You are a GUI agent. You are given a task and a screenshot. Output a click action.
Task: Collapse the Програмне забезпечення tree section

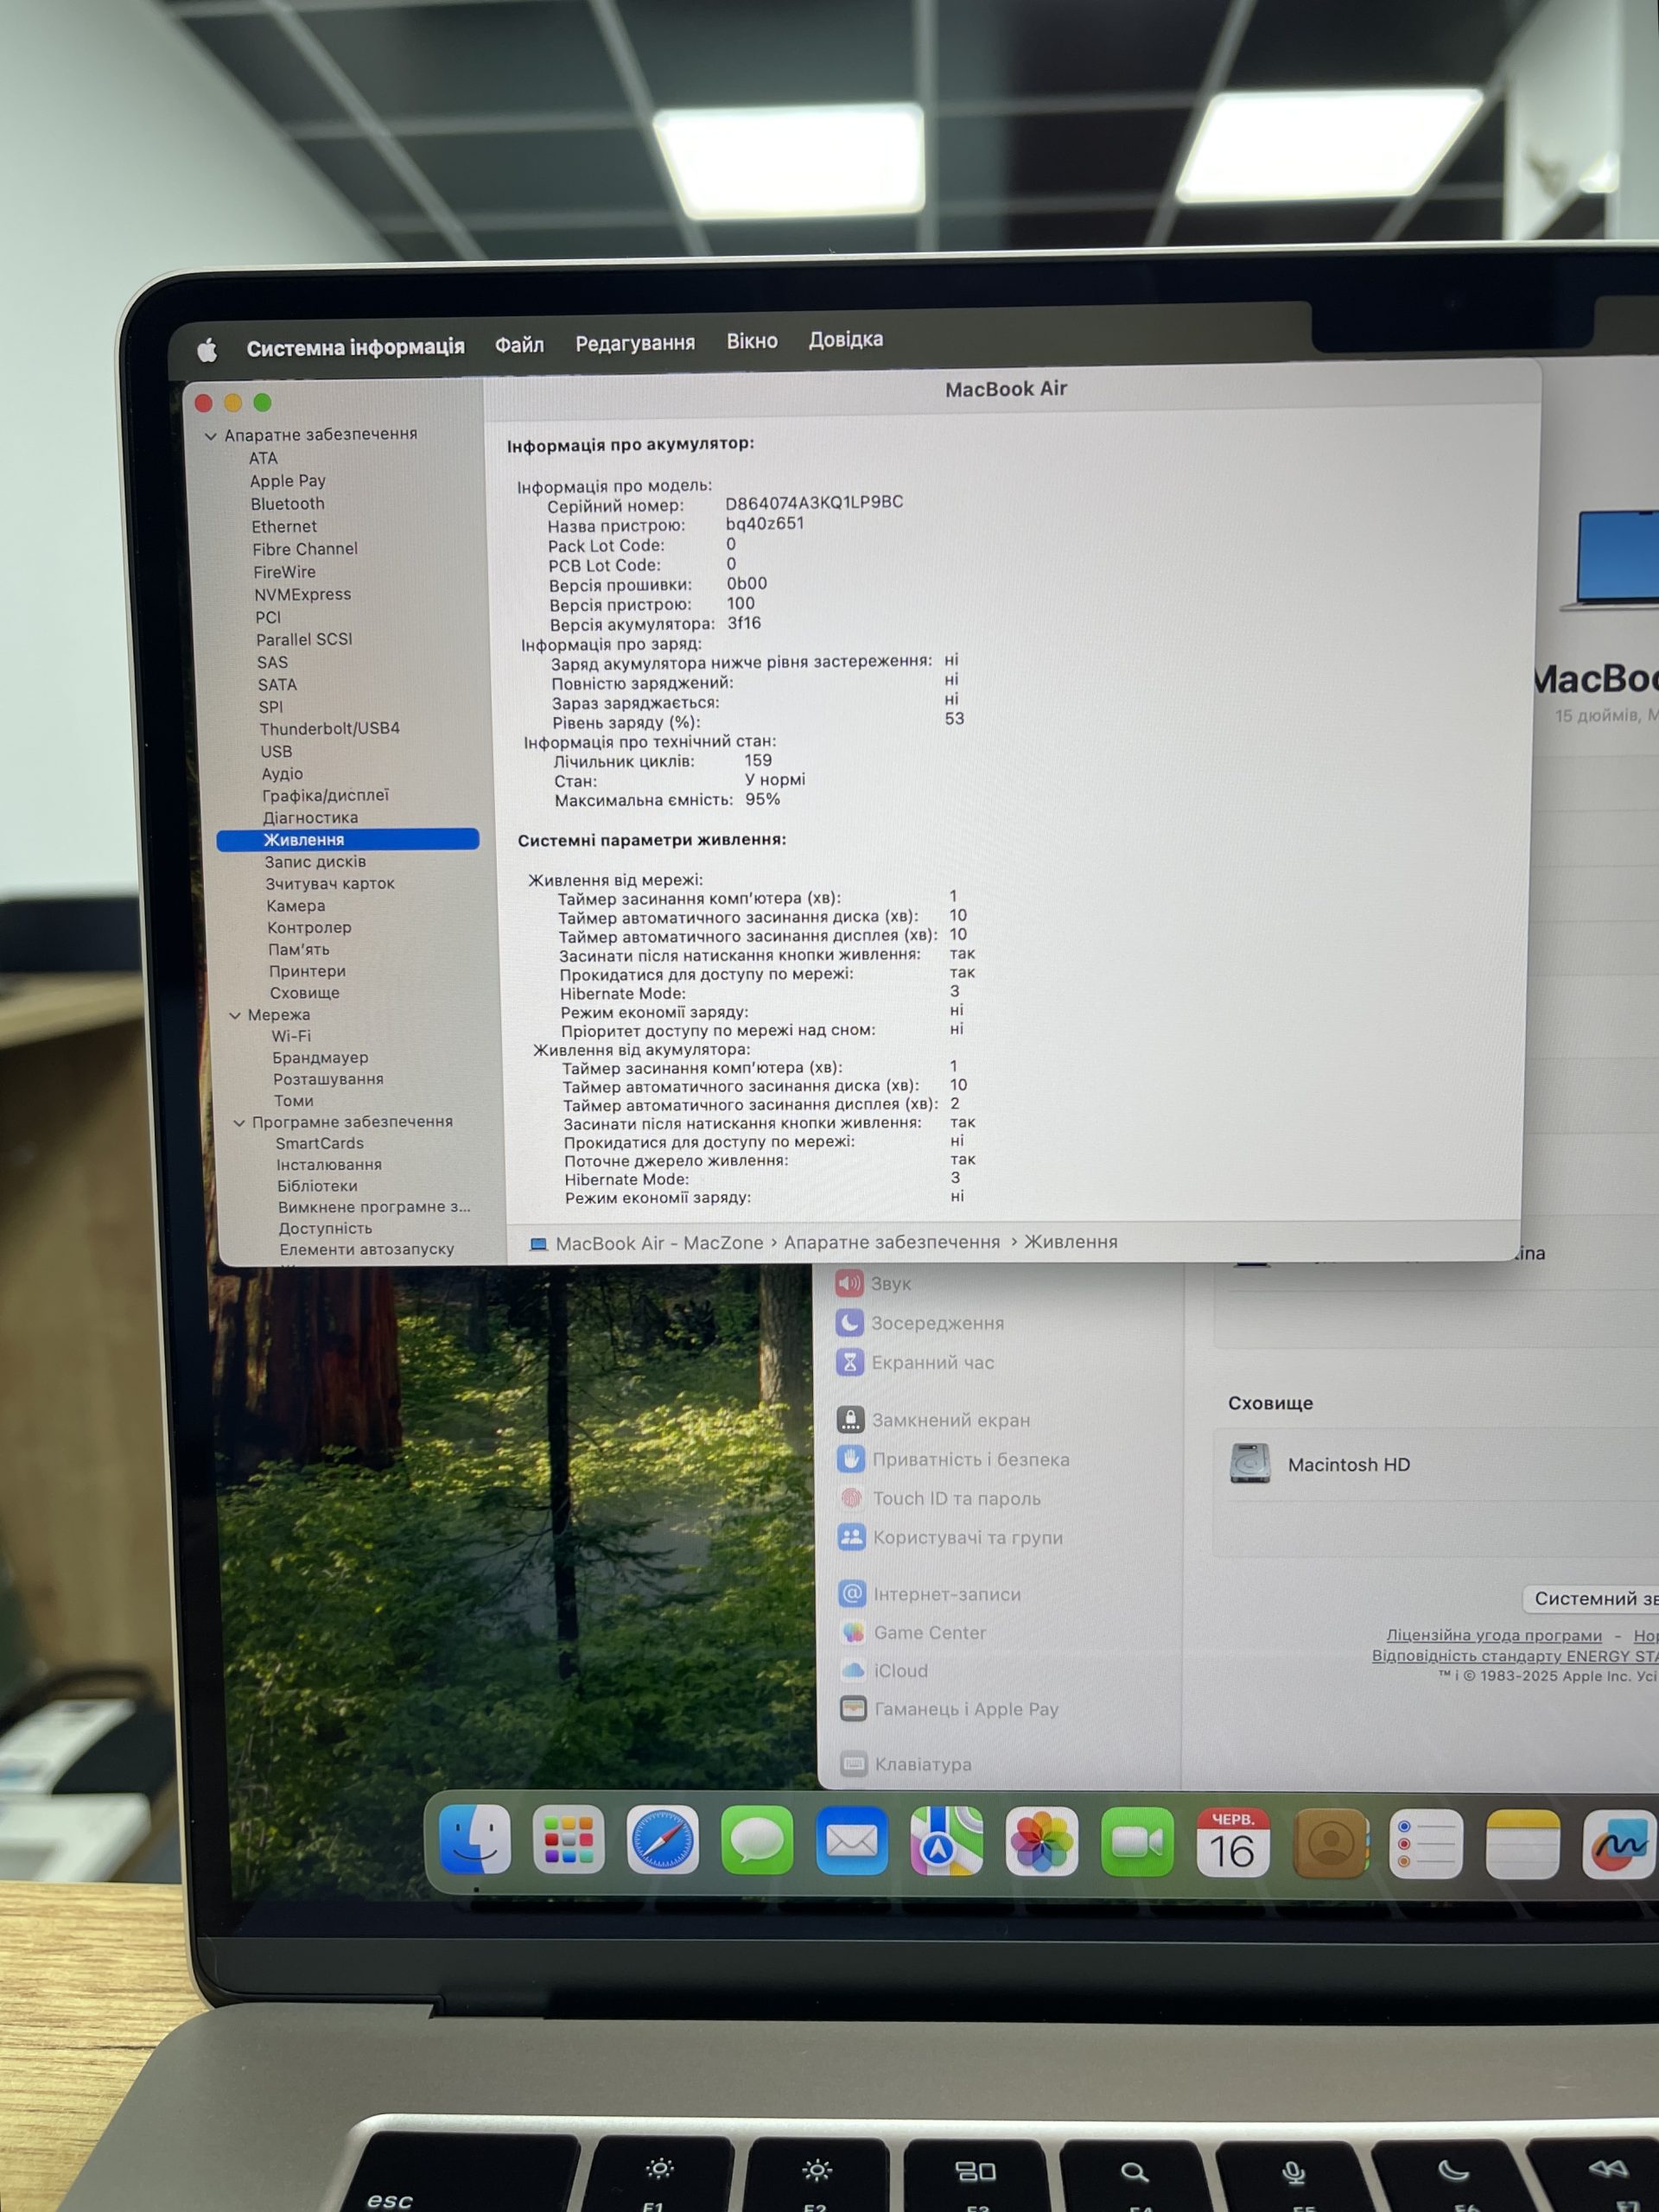point(239,1123)
